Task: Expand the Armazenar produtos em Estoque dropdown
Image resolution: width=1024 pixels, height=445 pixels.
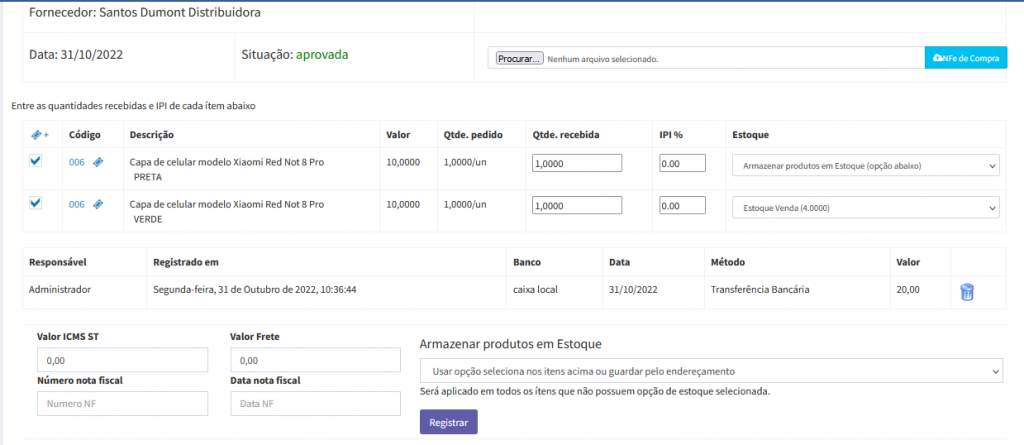Action: point(710,371)
